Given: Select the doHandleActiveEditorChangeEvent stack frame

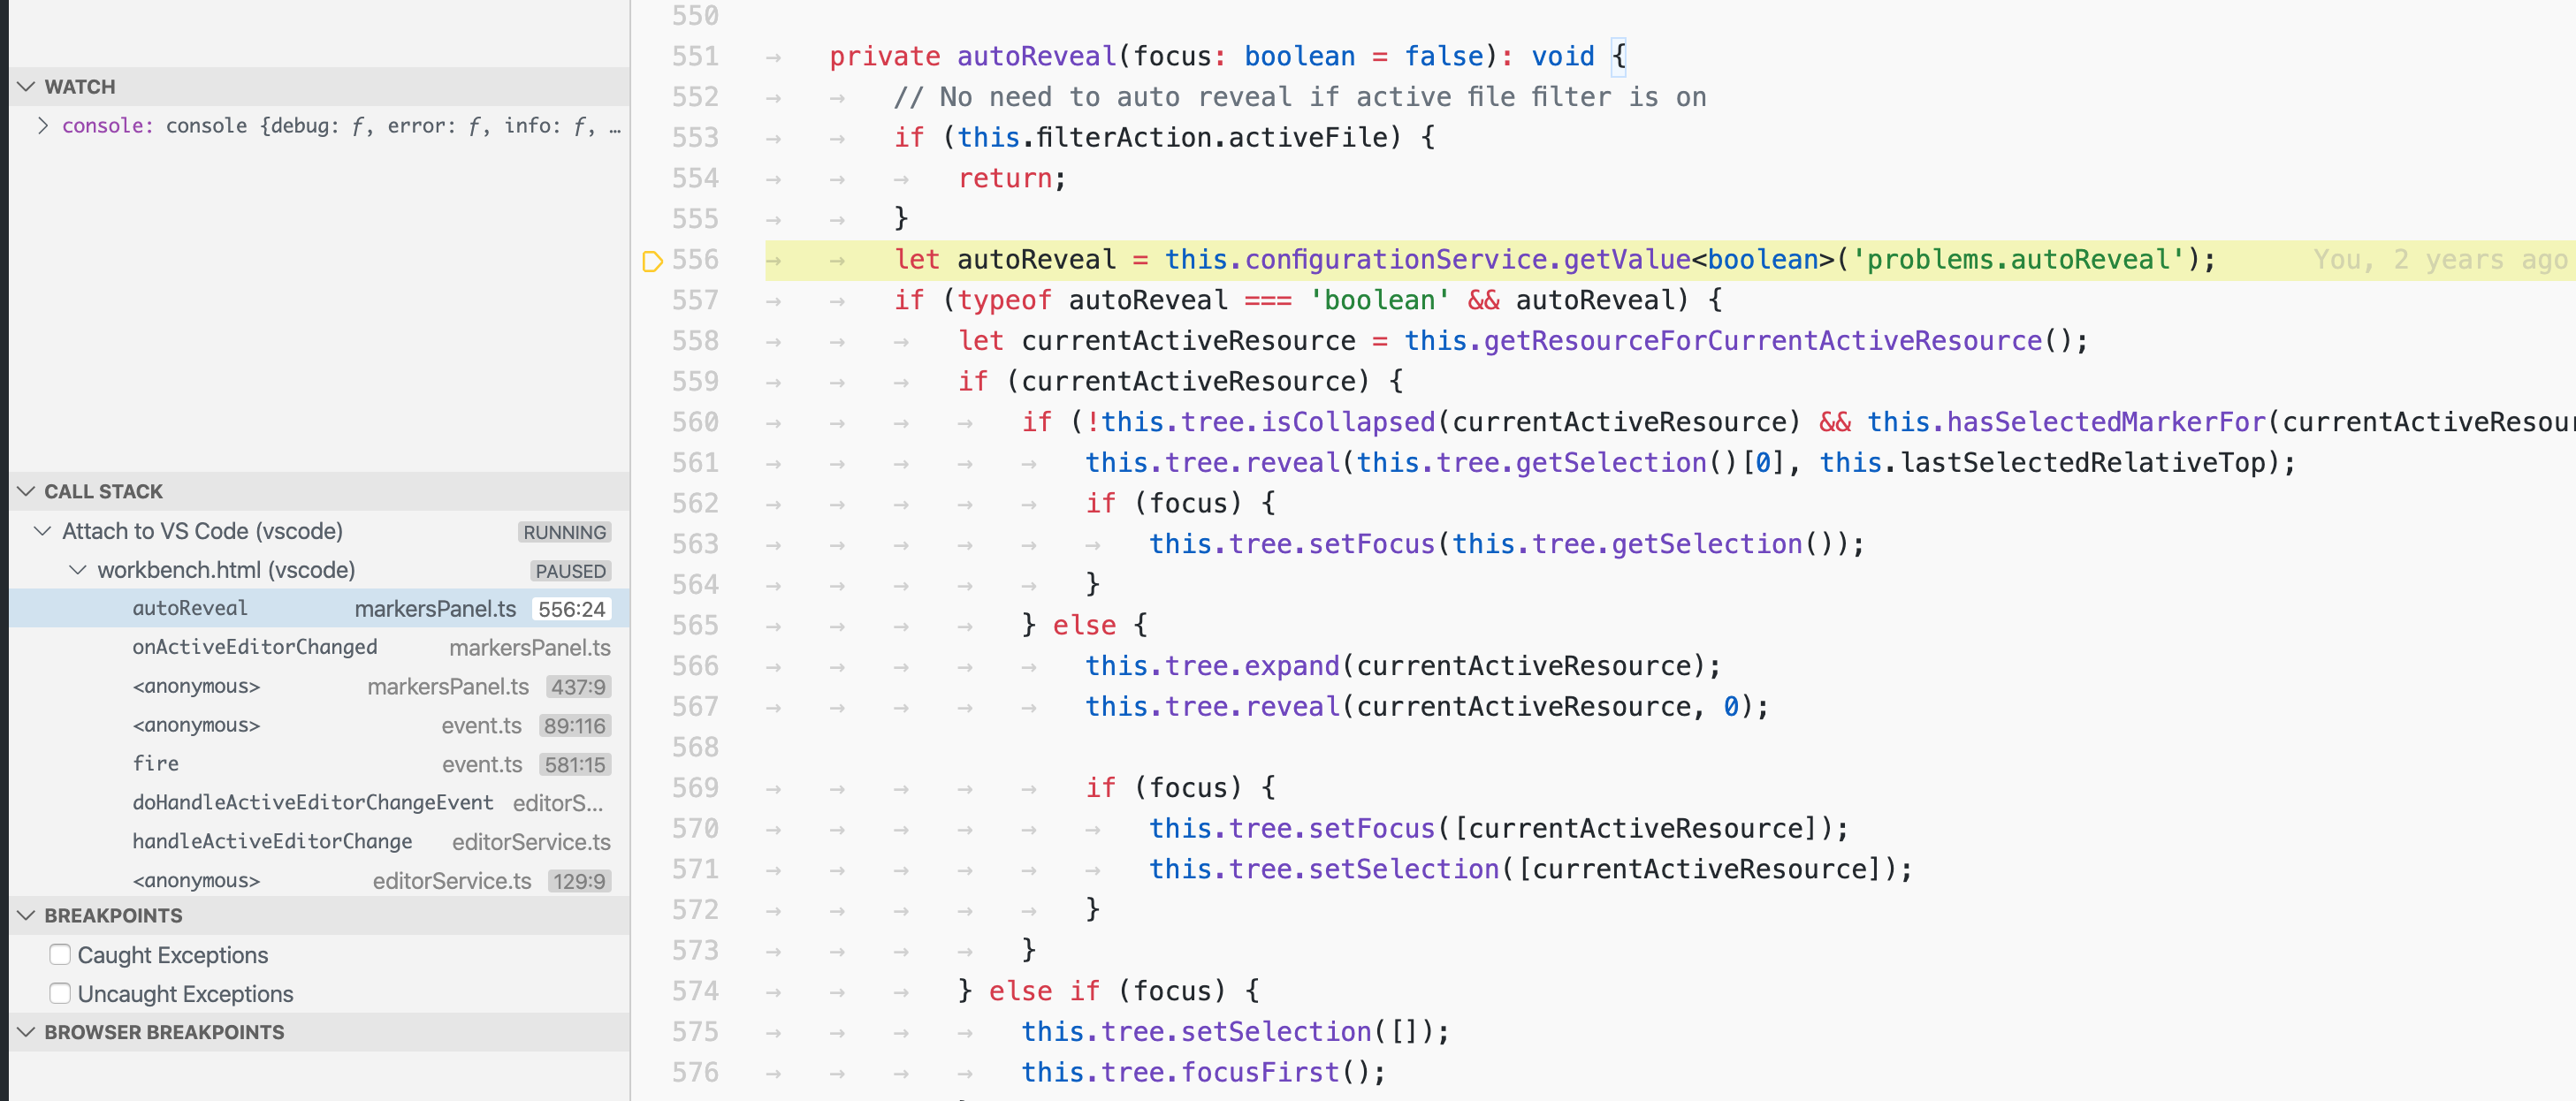Looking at the screenshot, I should tap(312, 802).
